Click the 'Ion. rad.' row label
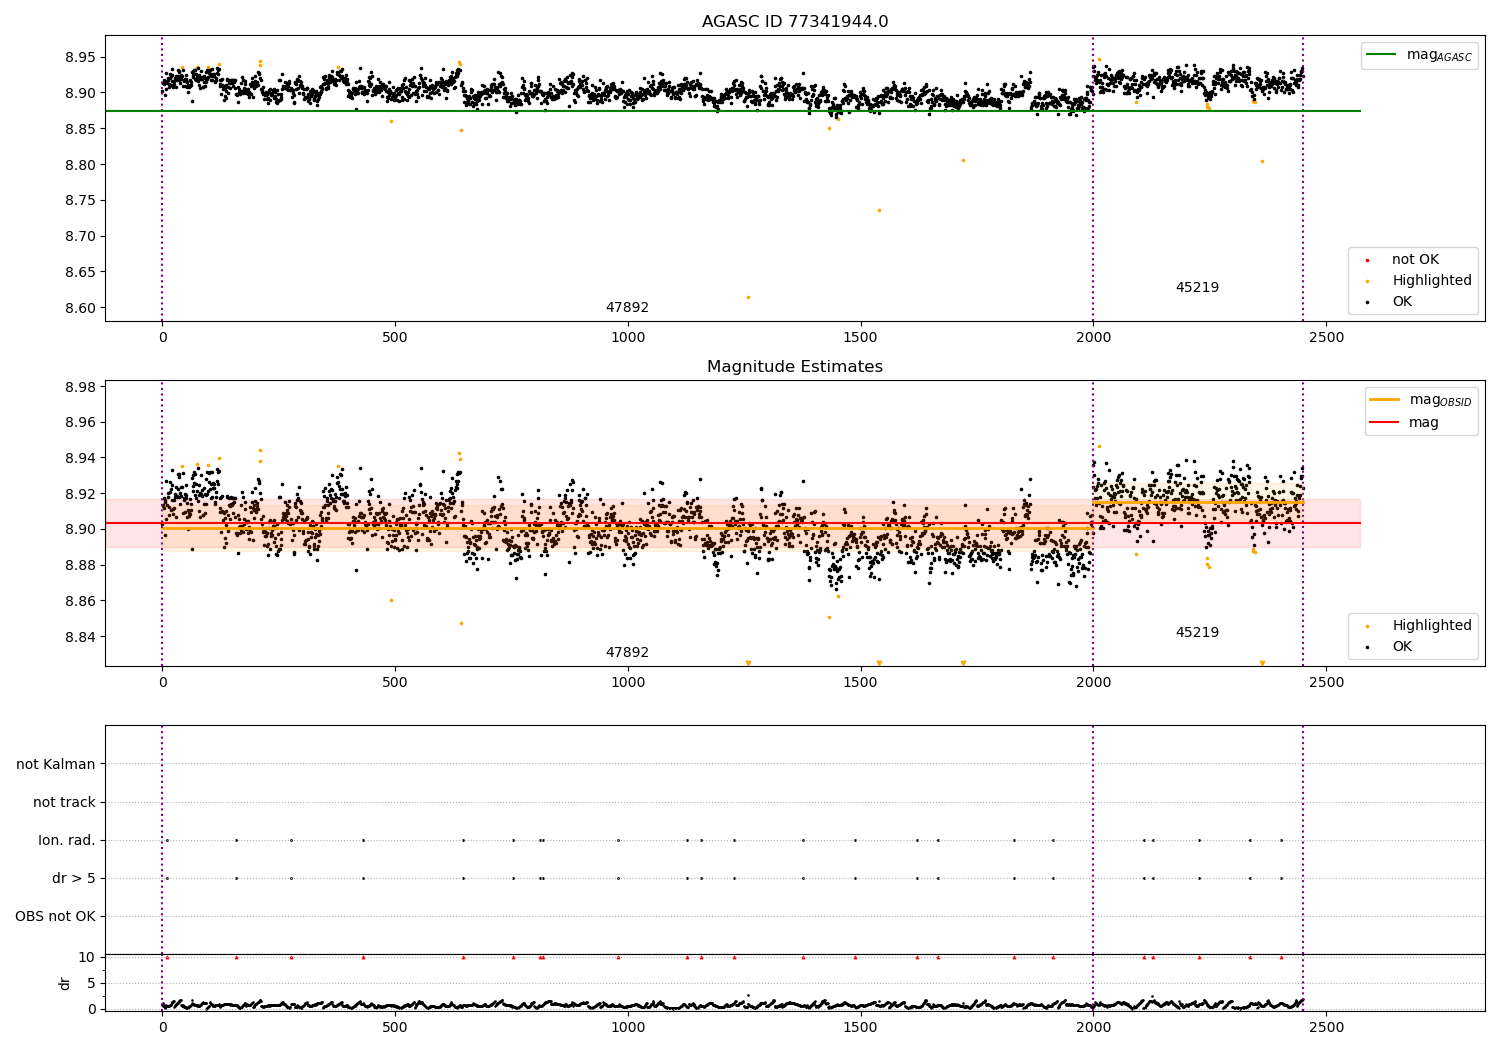1500x1050 pixels. pyautogui.click(x=67, y=841)
